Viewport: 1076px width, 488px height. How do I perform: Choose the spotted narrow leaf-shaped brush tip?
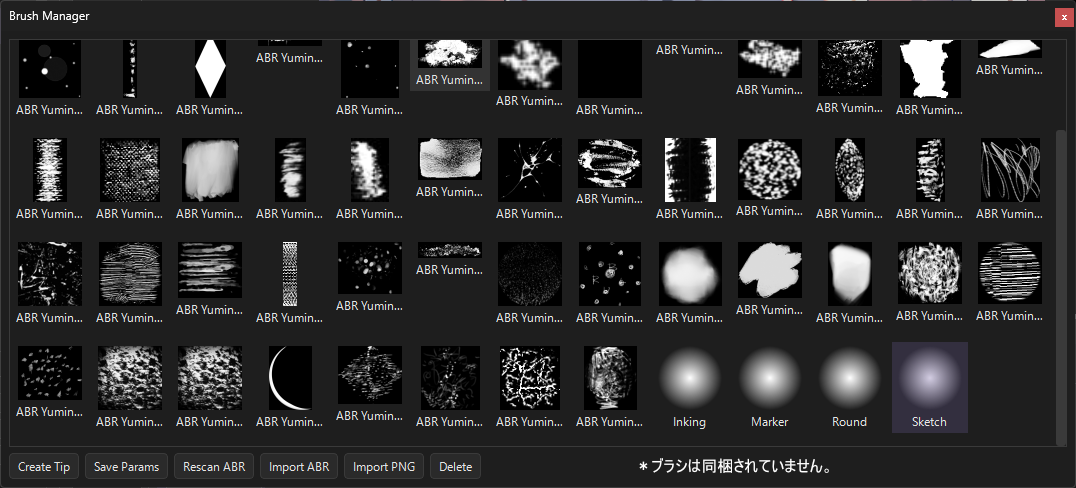click(850, 170)
